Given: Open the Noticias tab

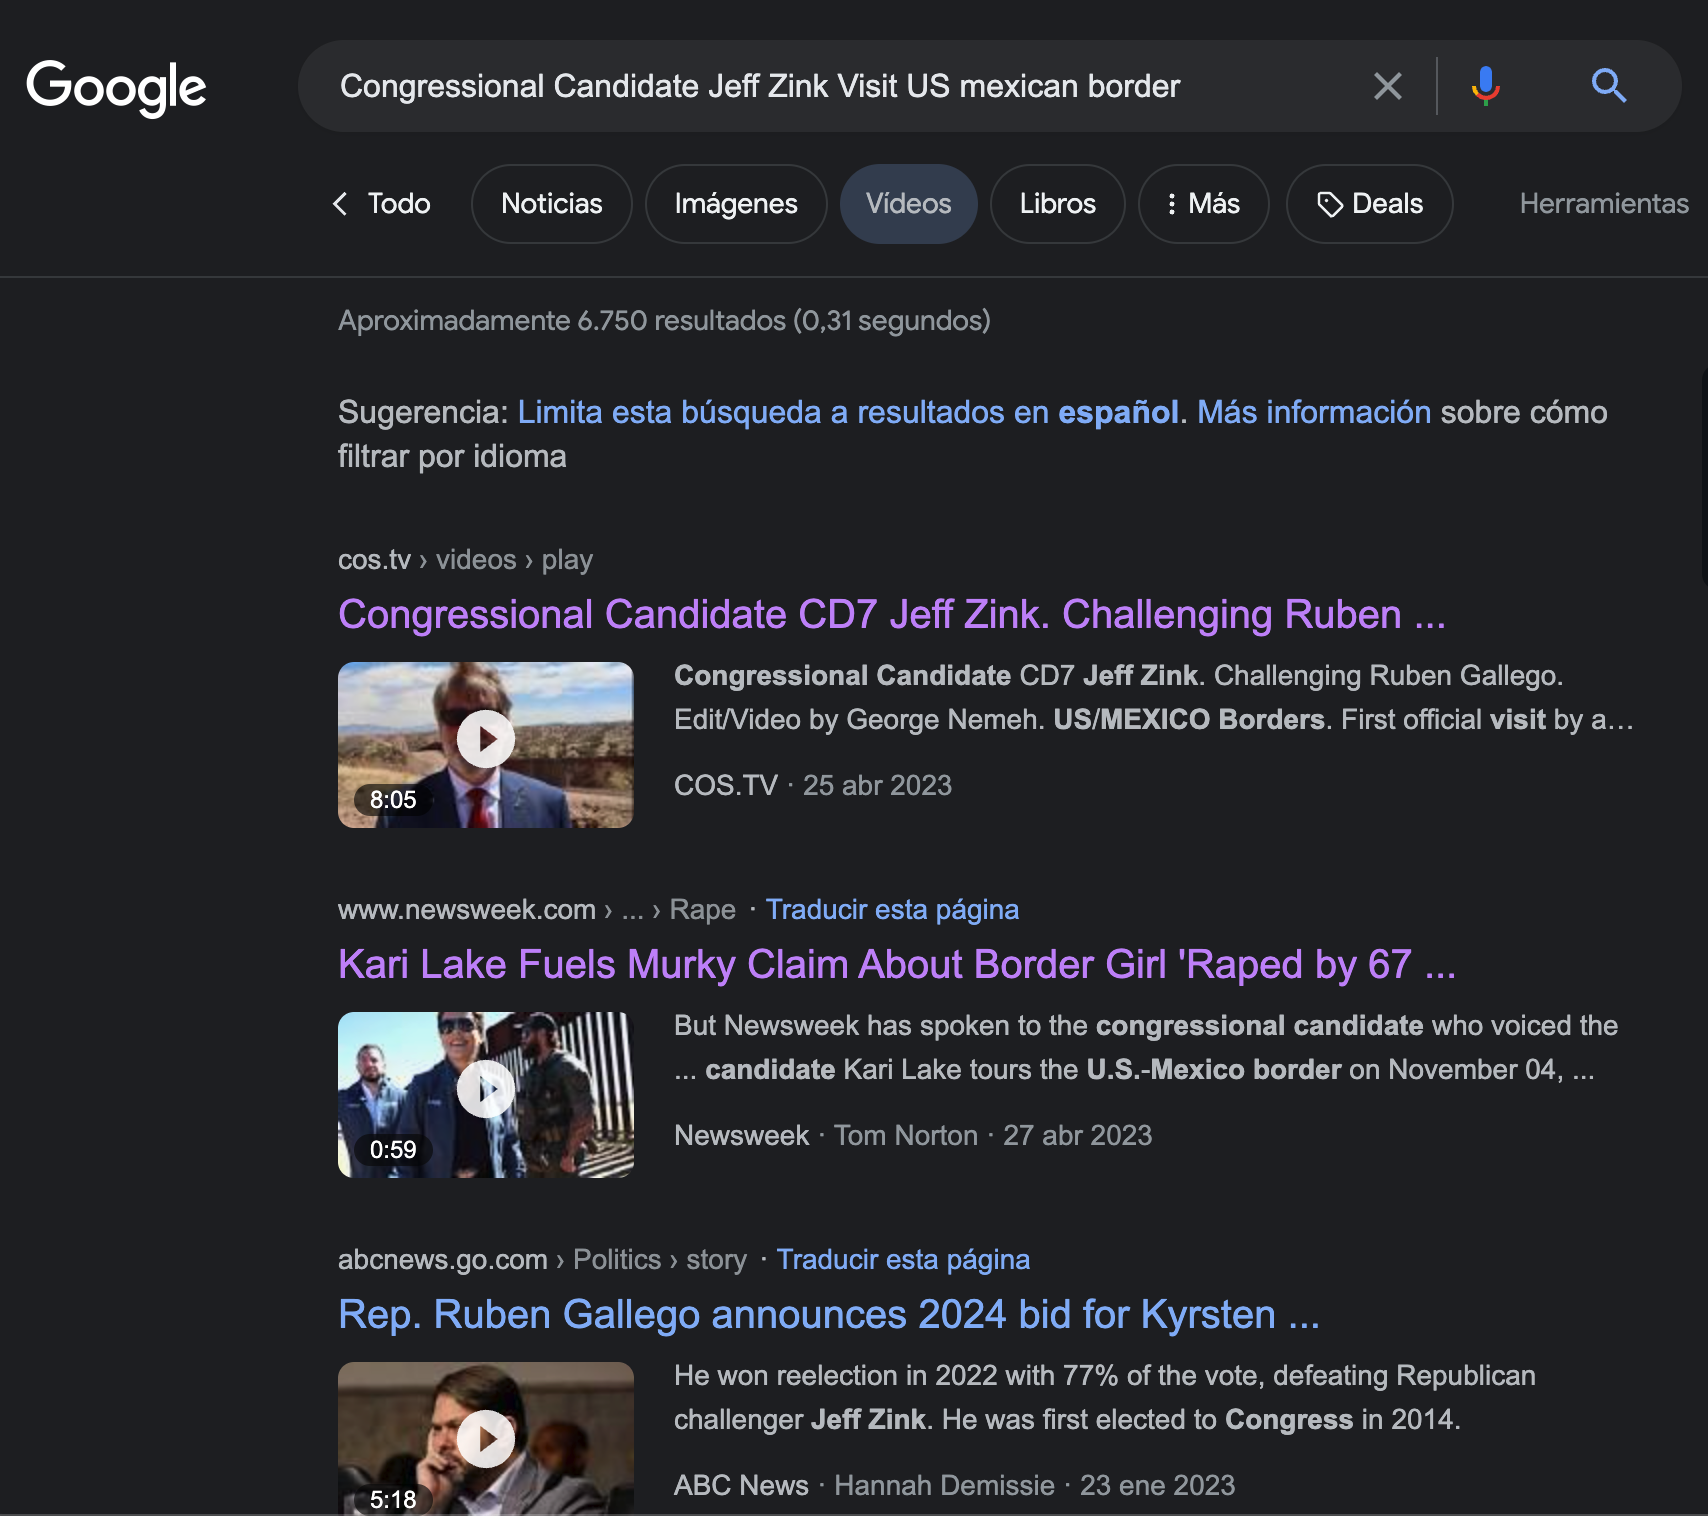Looking at the screenshot, I should [552, 204].
